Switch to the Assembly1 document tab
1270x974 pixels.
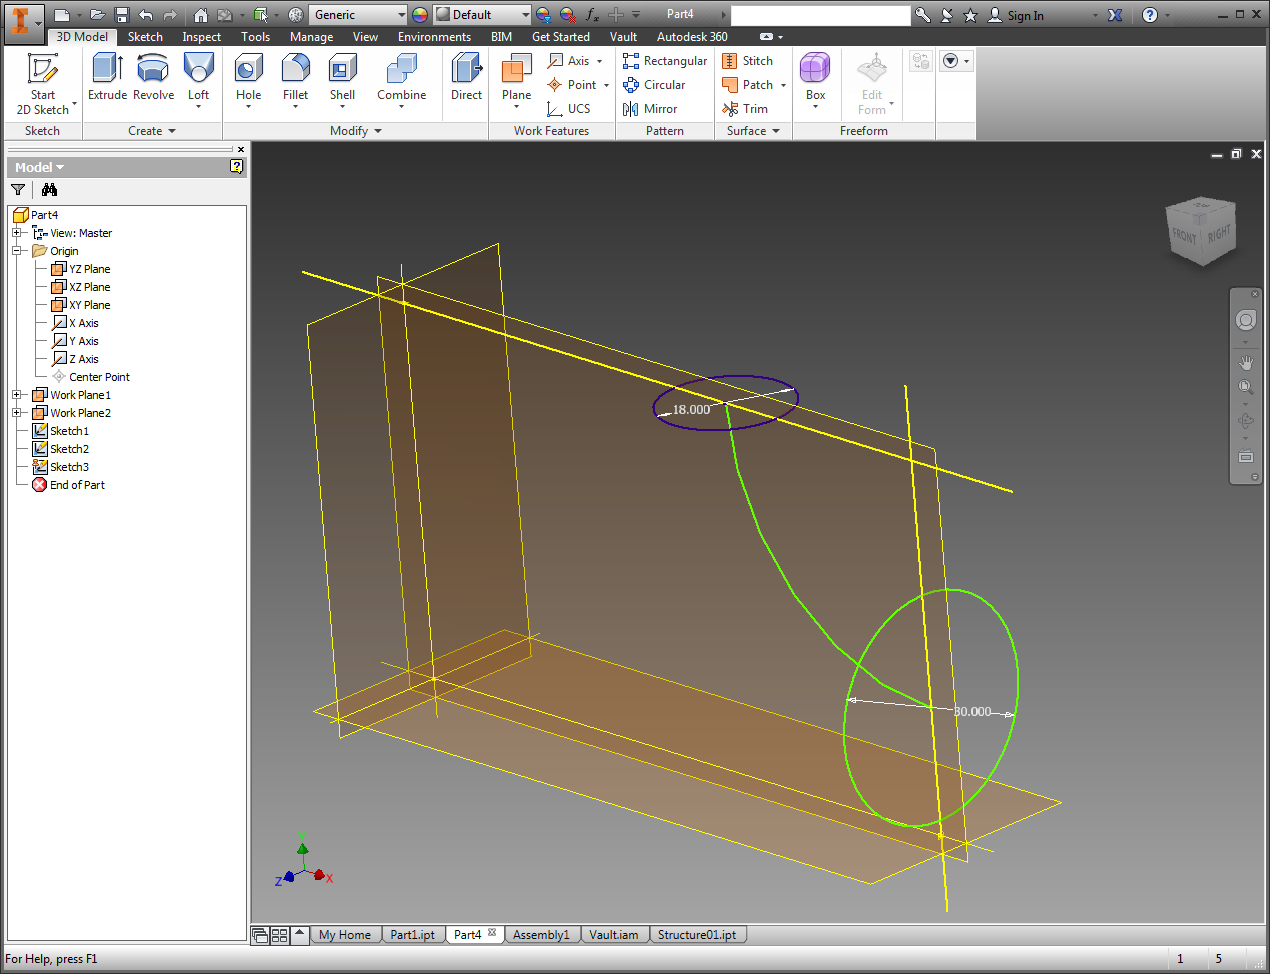(541, 934)
